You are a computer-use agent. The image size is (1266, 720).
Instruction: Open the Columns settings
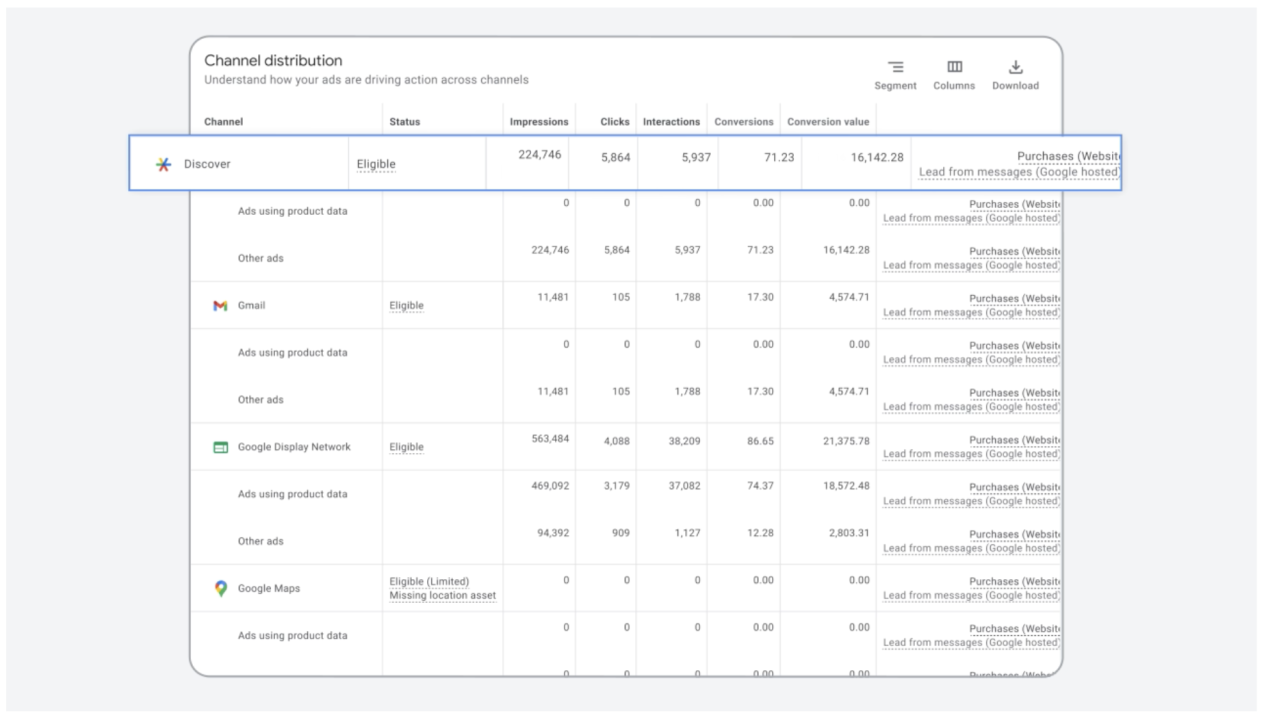click(954, 72)
